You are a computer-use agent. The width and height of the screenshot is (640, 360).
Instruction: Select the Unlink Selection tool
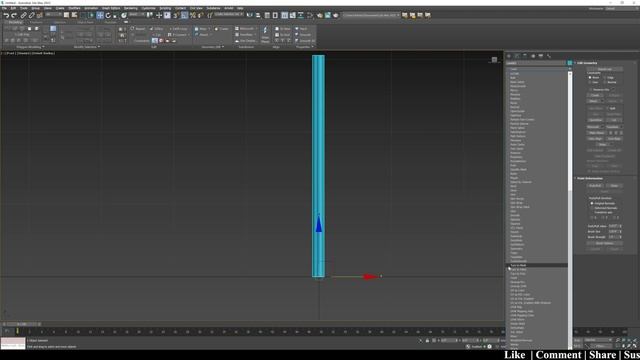tap(31, 16)
